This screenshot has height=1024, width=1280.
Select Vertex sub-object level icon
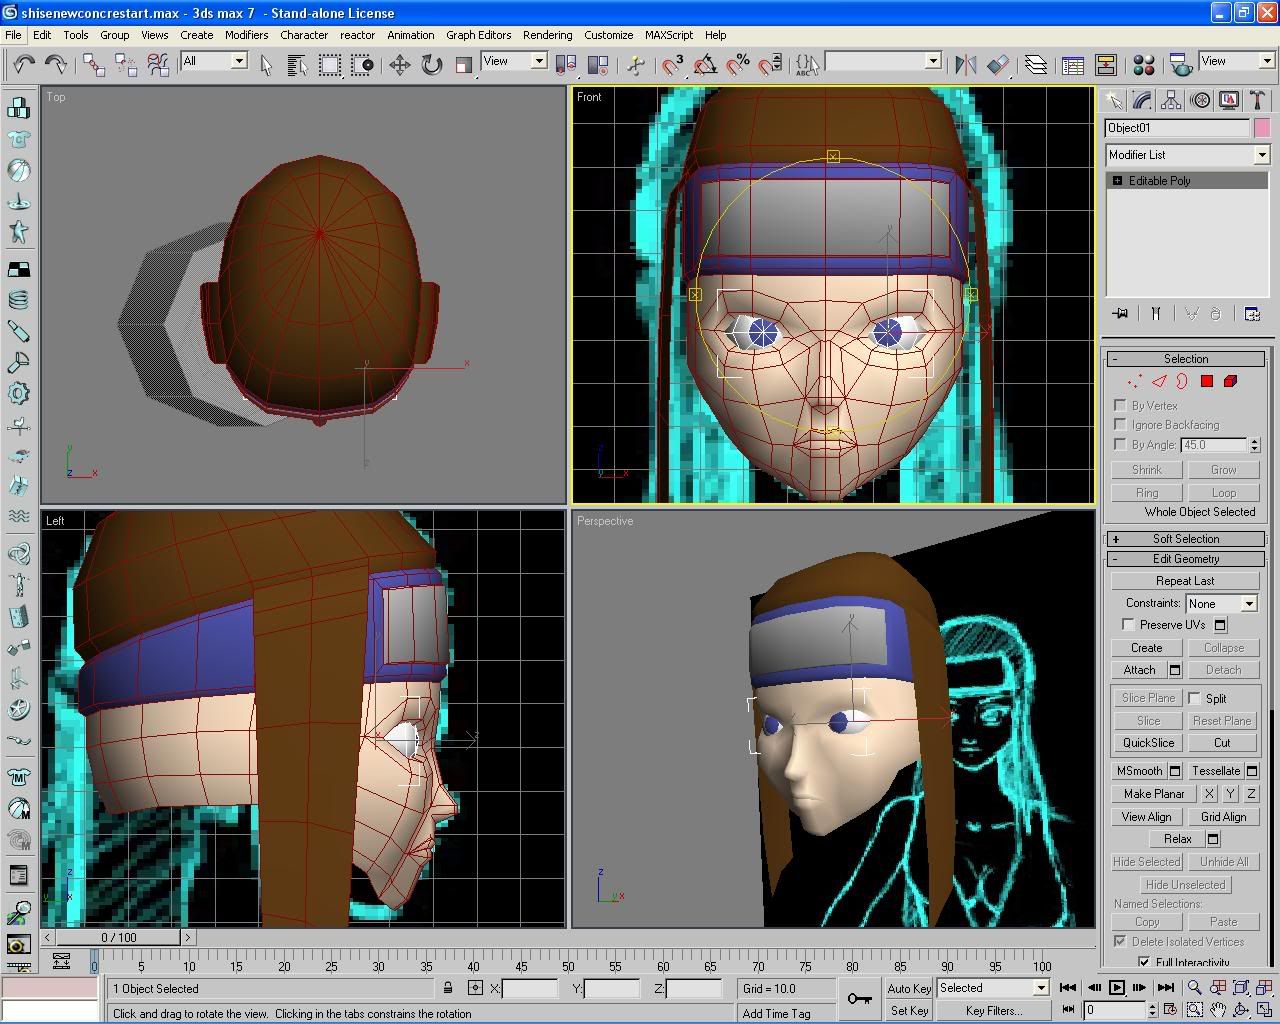pos(1135,381)
